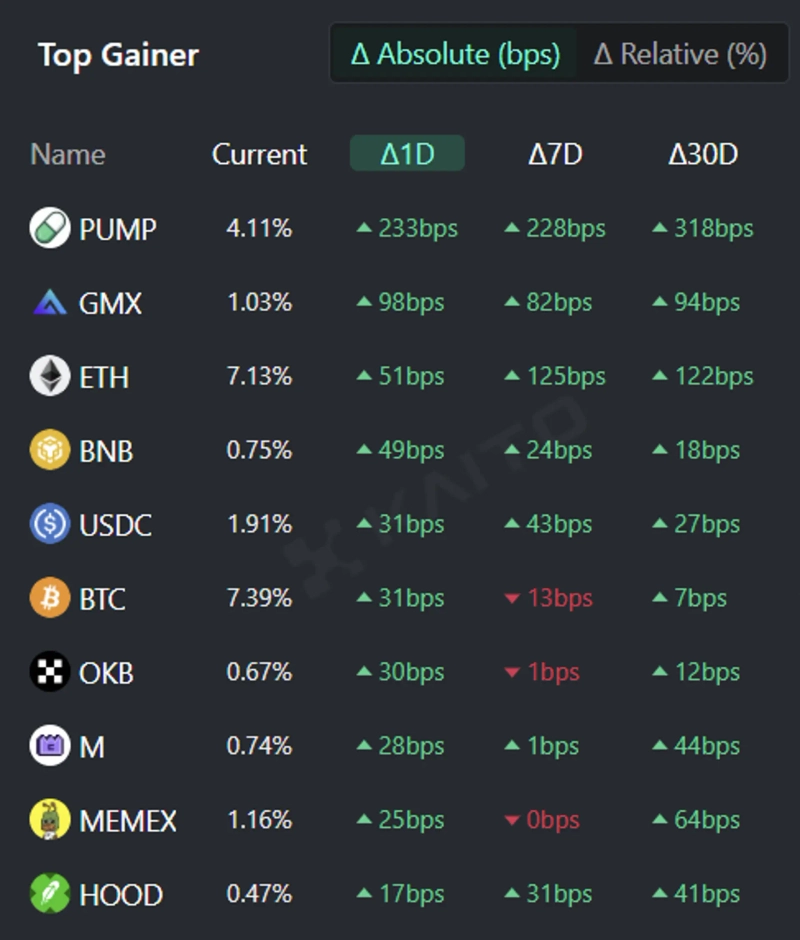The image size is (800, 940).
Task: Switch to Δ Relative (%) view
Action: click(680, 54)
